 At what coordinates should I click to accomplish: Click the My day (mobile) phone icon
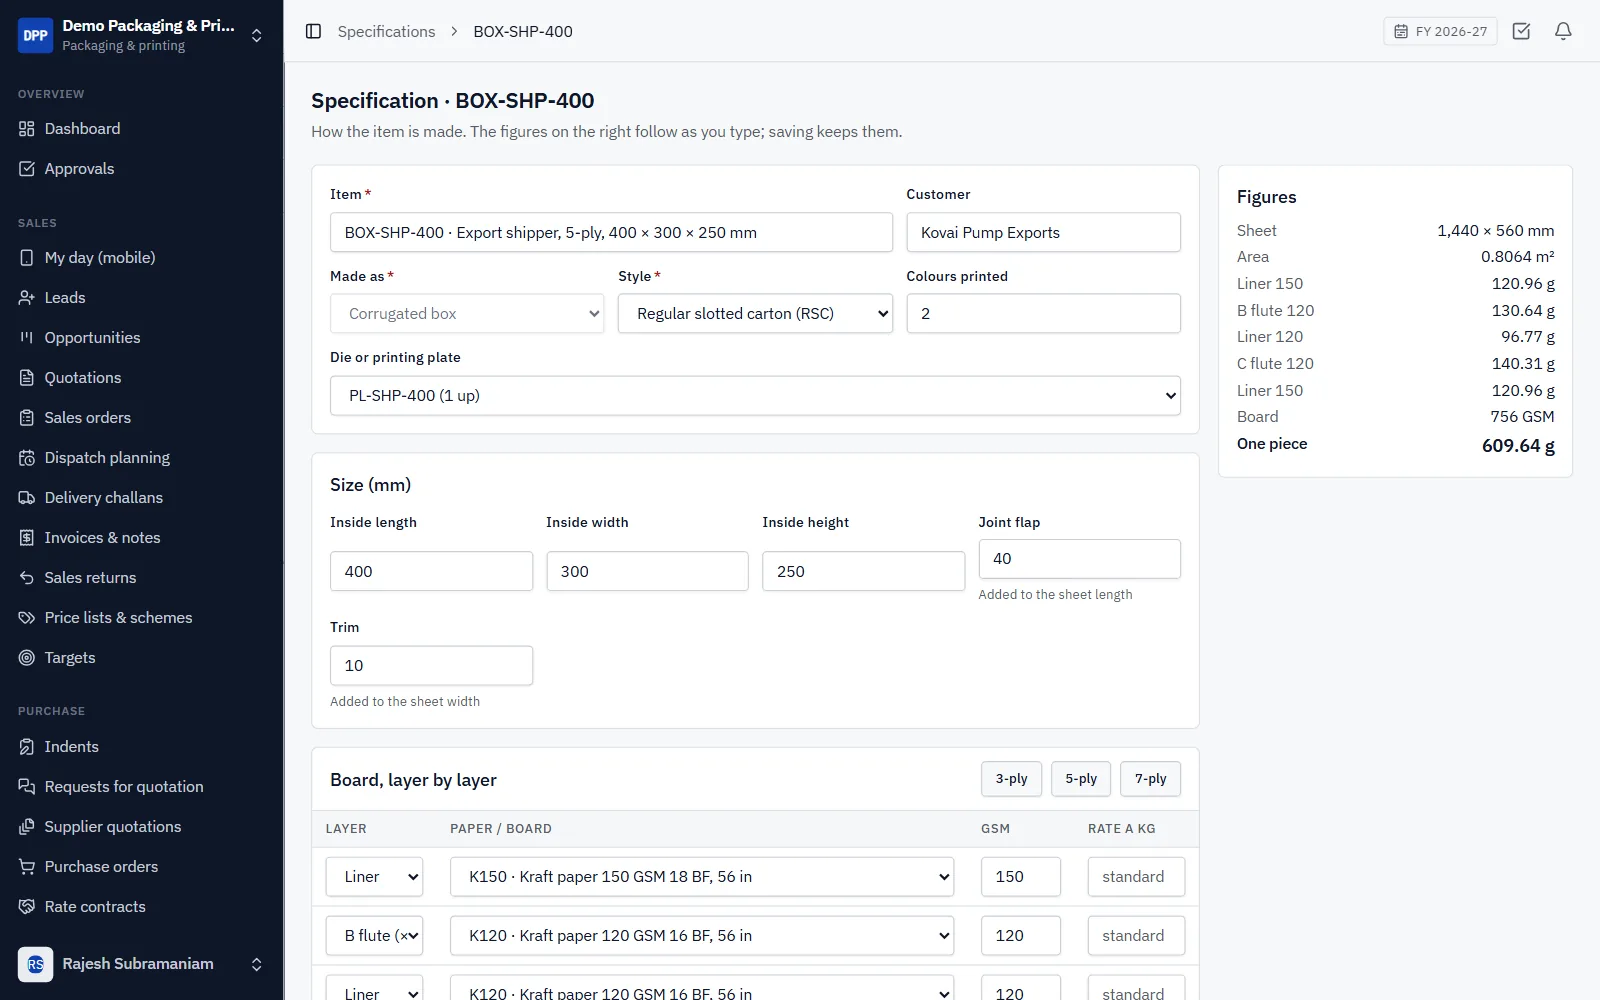pyautogui.click(x=27, y=258)
